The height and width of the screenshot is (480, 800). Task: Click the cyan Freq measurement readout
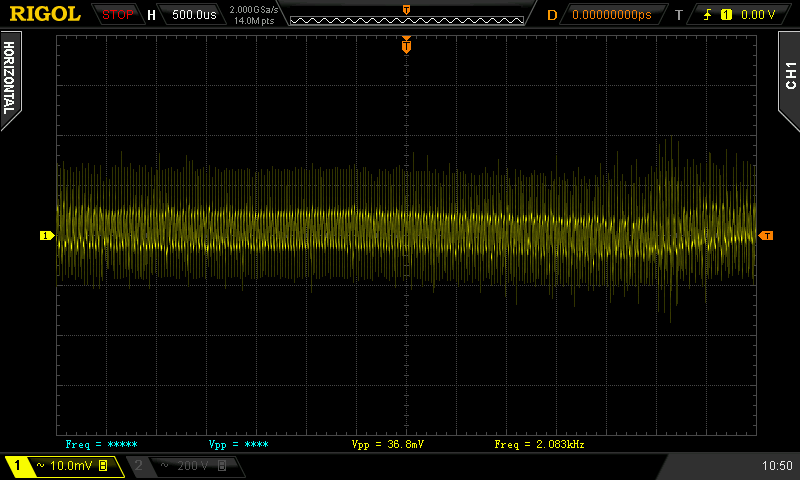point(101,443)
